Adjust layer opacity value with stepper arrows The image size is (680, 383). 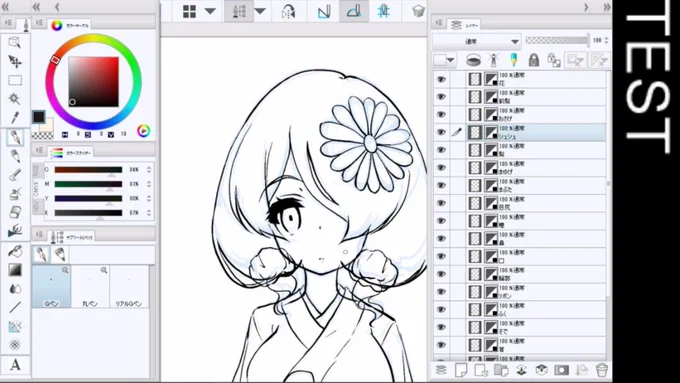coord(606,40)
